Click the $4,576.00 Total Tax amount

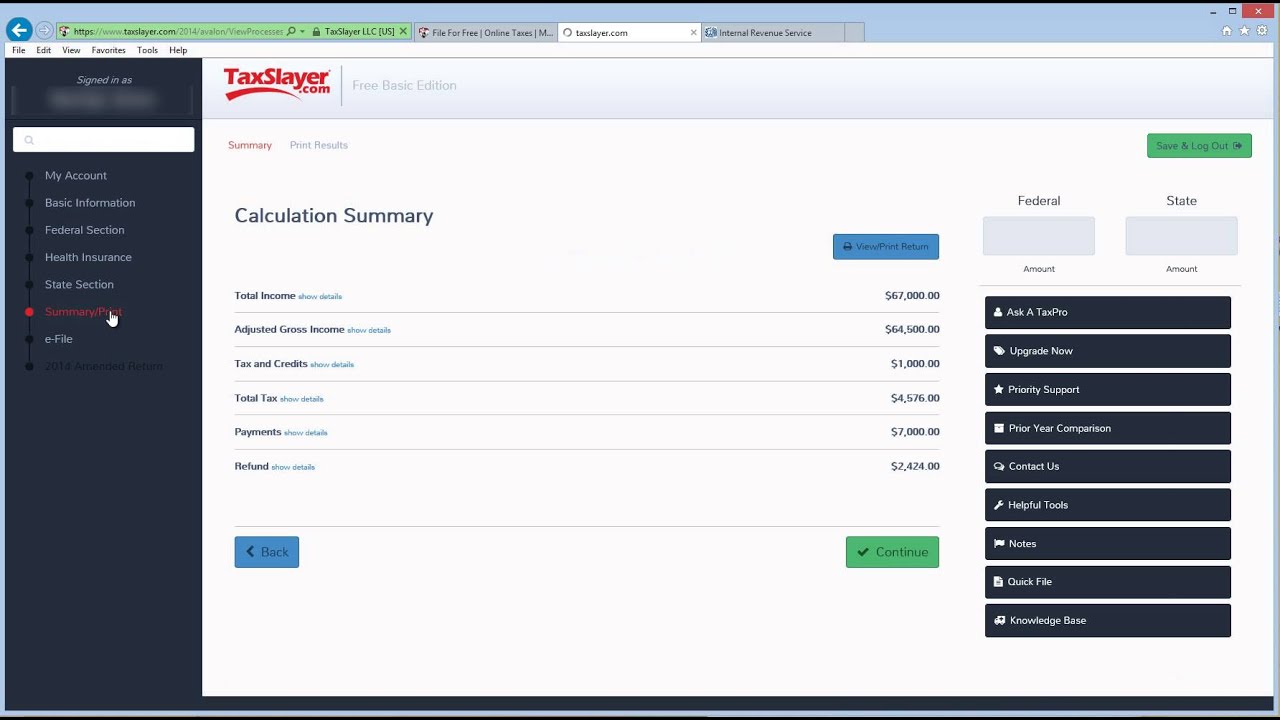[915, 398]
